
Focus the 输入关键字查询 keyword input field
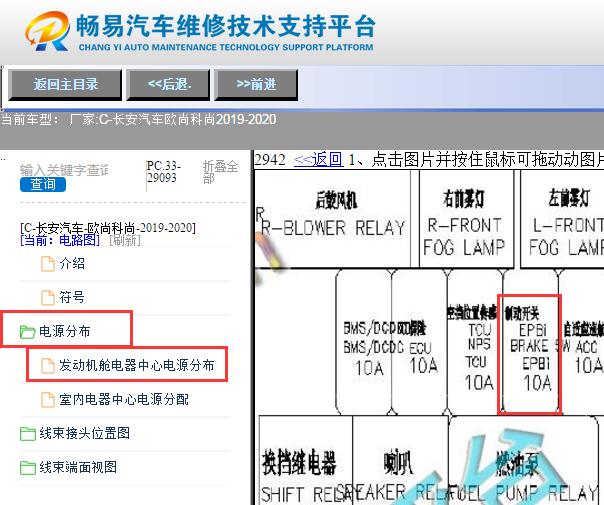click(64, 170)
